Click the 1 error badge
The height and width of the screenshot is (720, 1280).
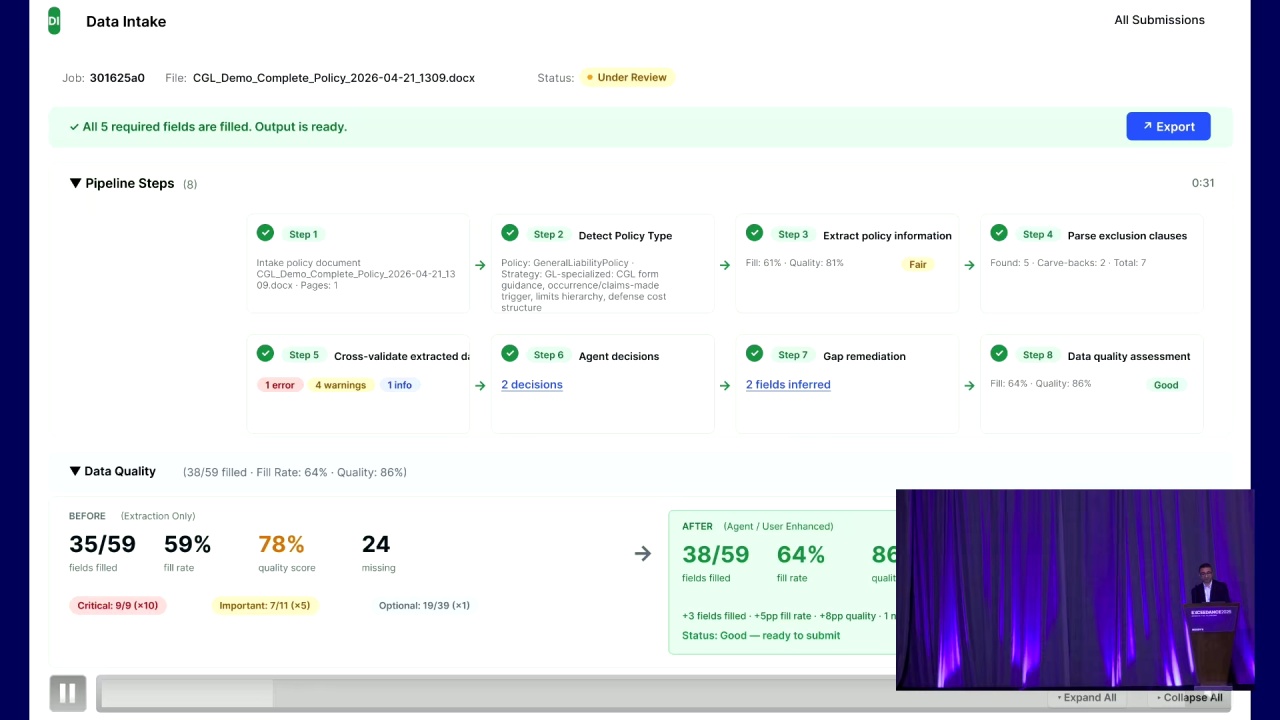point(280,385)
